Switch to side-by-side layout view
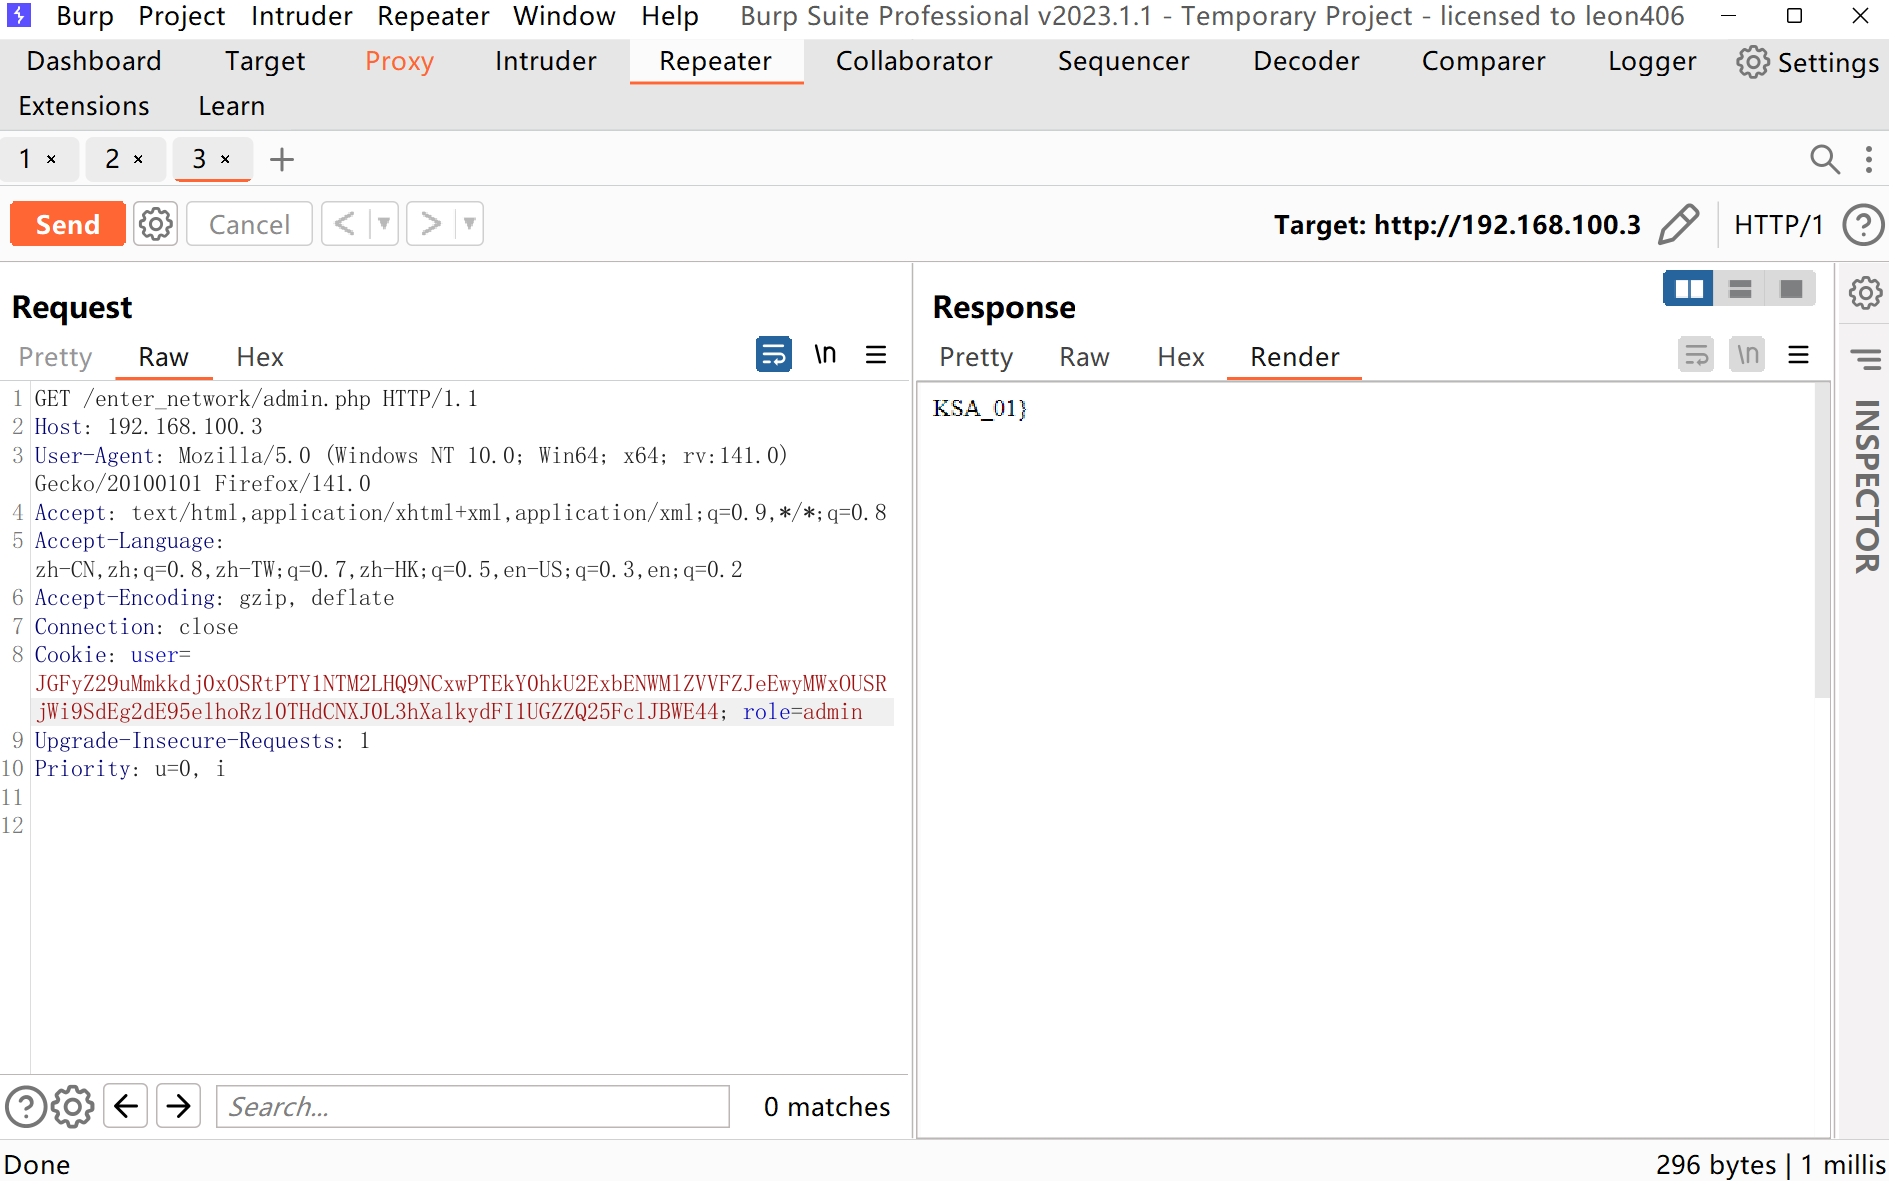This screenshot has height=1181, width=1889. (x=1689, y=289)
